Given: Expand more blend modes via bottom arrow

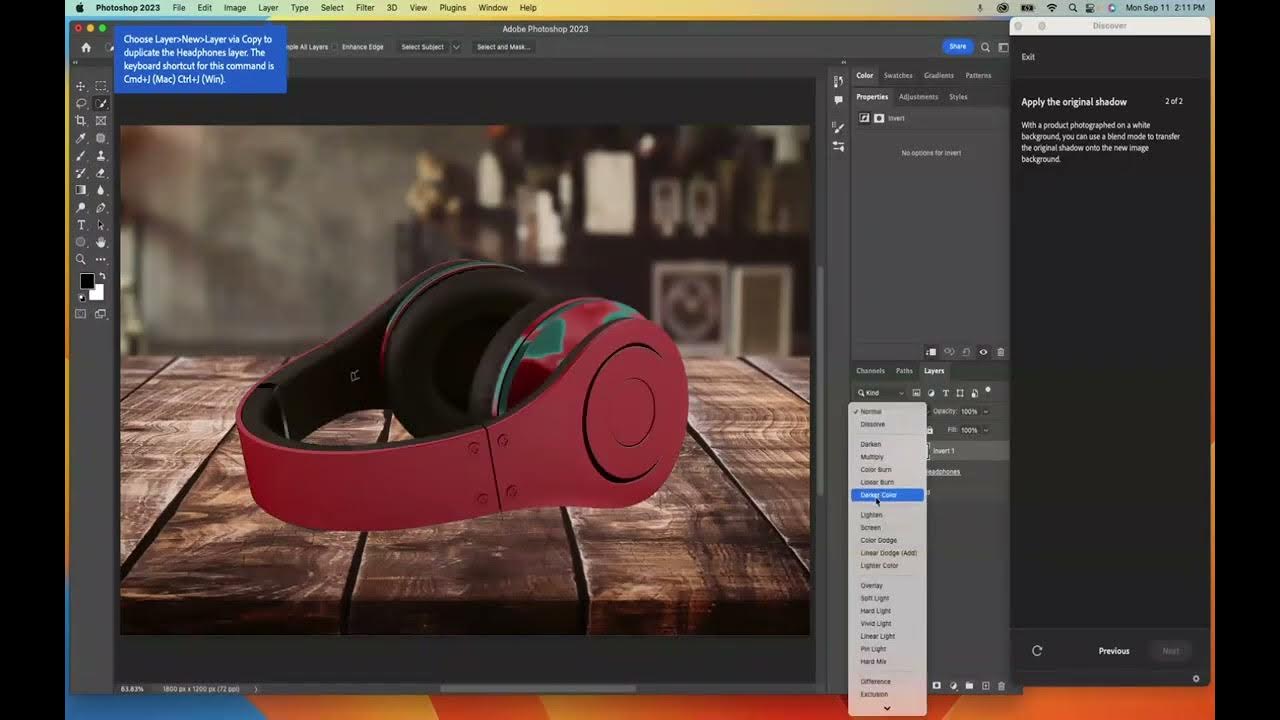Looking at the screenshot, I should (887, 708).
